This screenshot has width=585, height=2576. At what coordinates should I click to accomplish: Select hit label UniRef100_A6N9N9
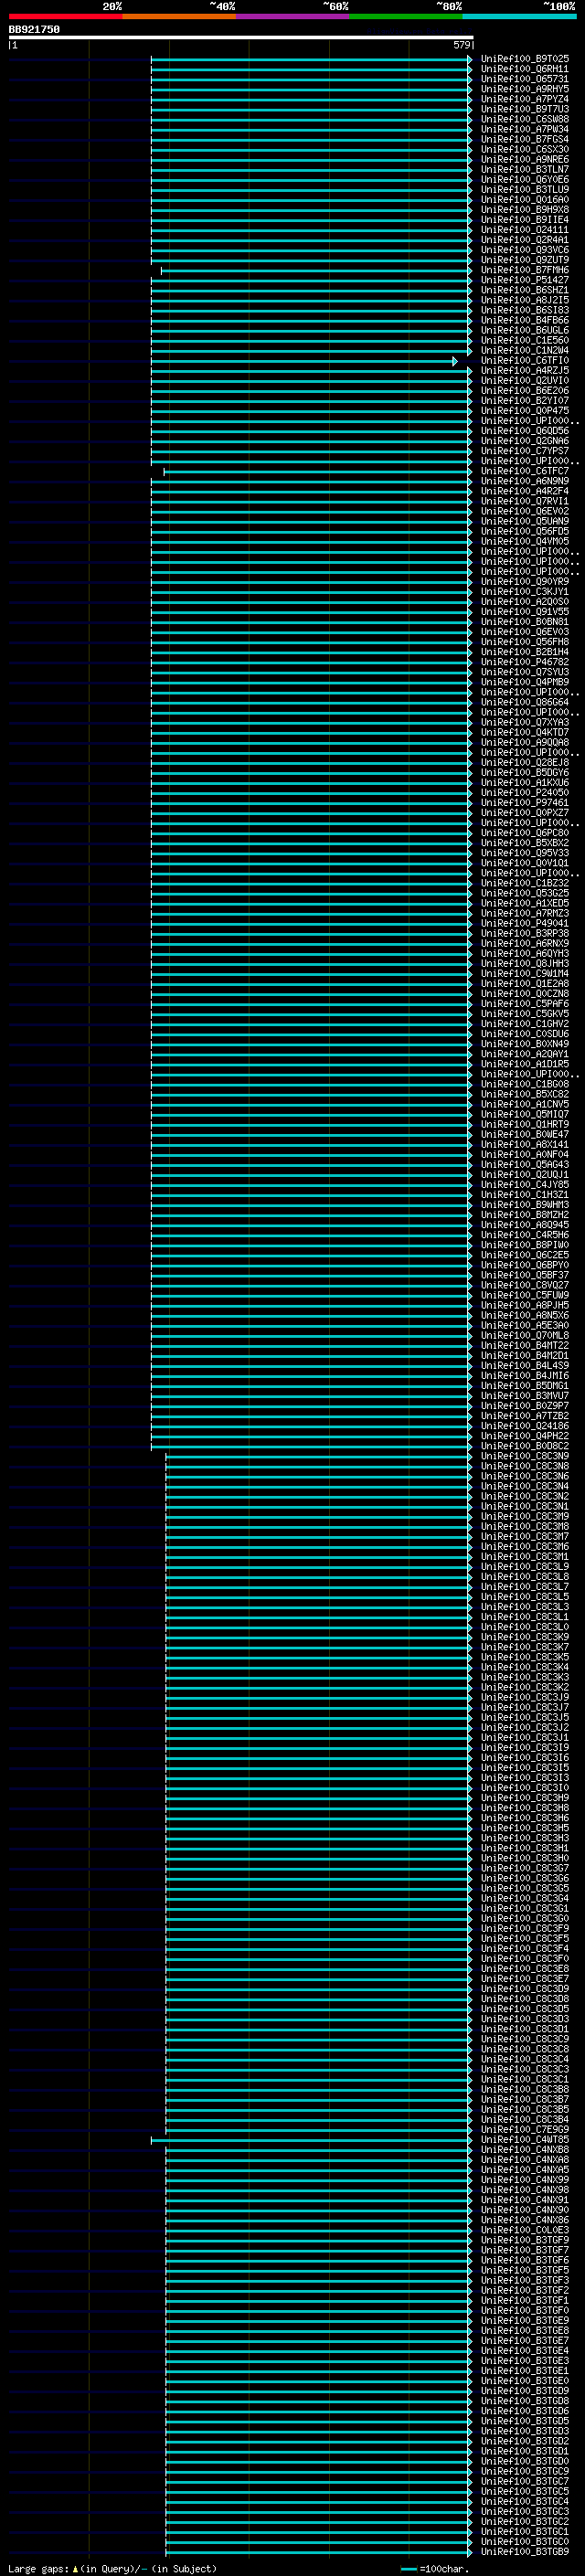click(x=525, y=481)
